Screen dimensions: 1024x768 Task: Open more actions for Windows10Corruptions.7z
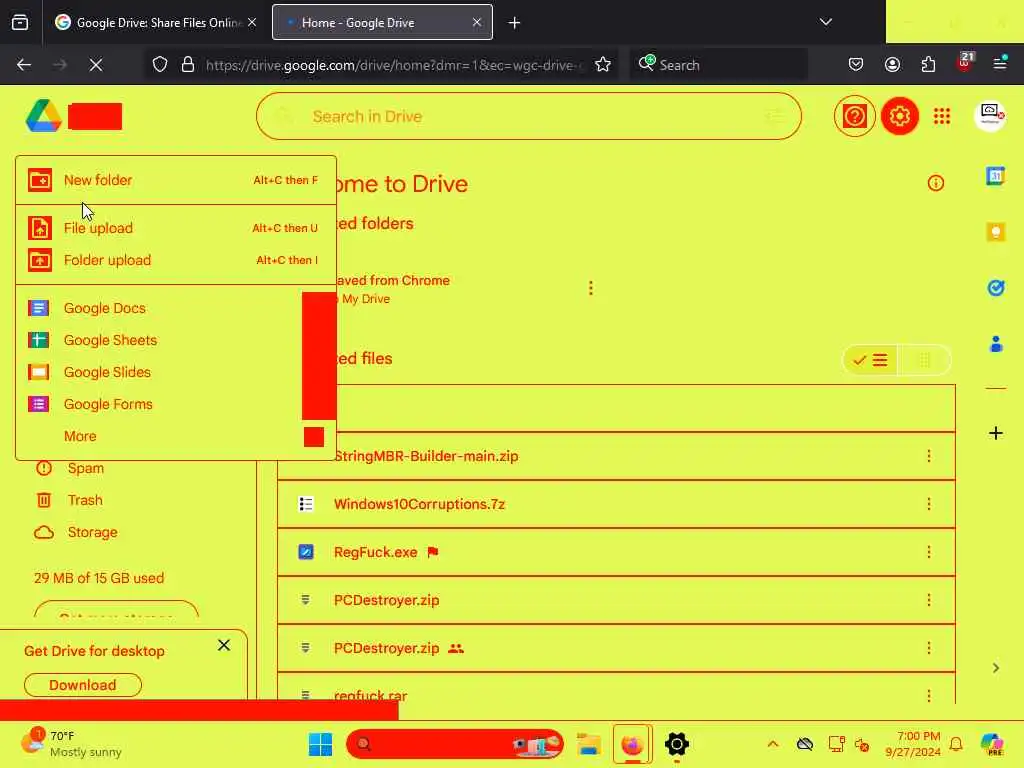point(929,504)
